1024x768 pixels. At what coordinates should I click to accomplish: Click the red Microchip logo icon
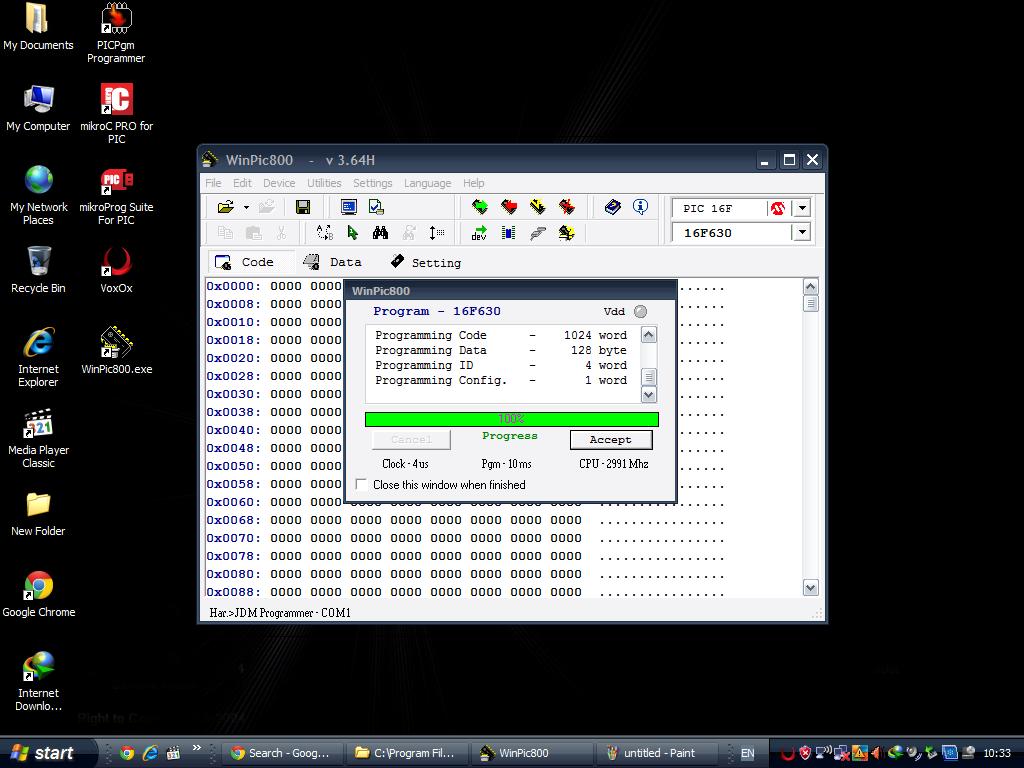pos(777,208)
